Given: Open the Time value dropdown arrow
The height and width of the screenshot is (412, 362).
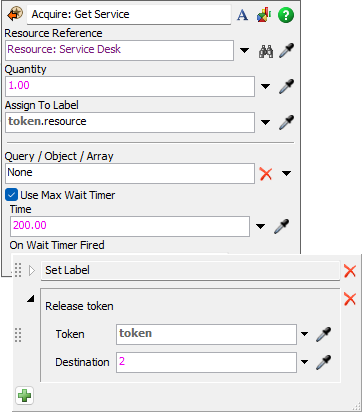Looking at the screenshot, I should (260, 227).
